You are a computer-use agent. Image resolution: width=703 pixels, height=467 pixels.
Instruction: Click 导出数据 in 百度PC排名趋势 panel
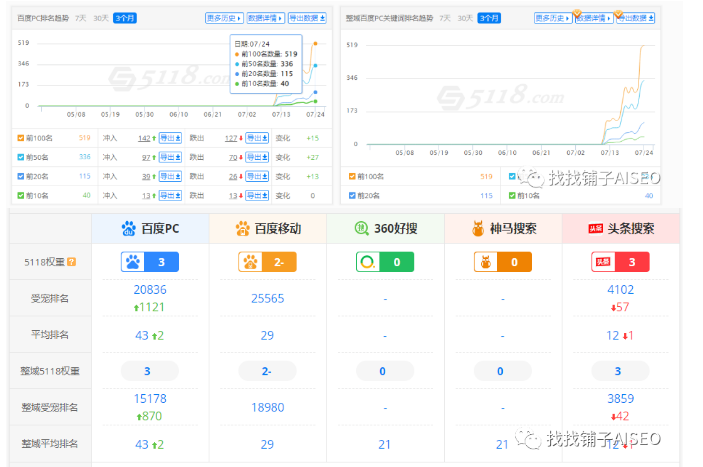coord(307,18)
